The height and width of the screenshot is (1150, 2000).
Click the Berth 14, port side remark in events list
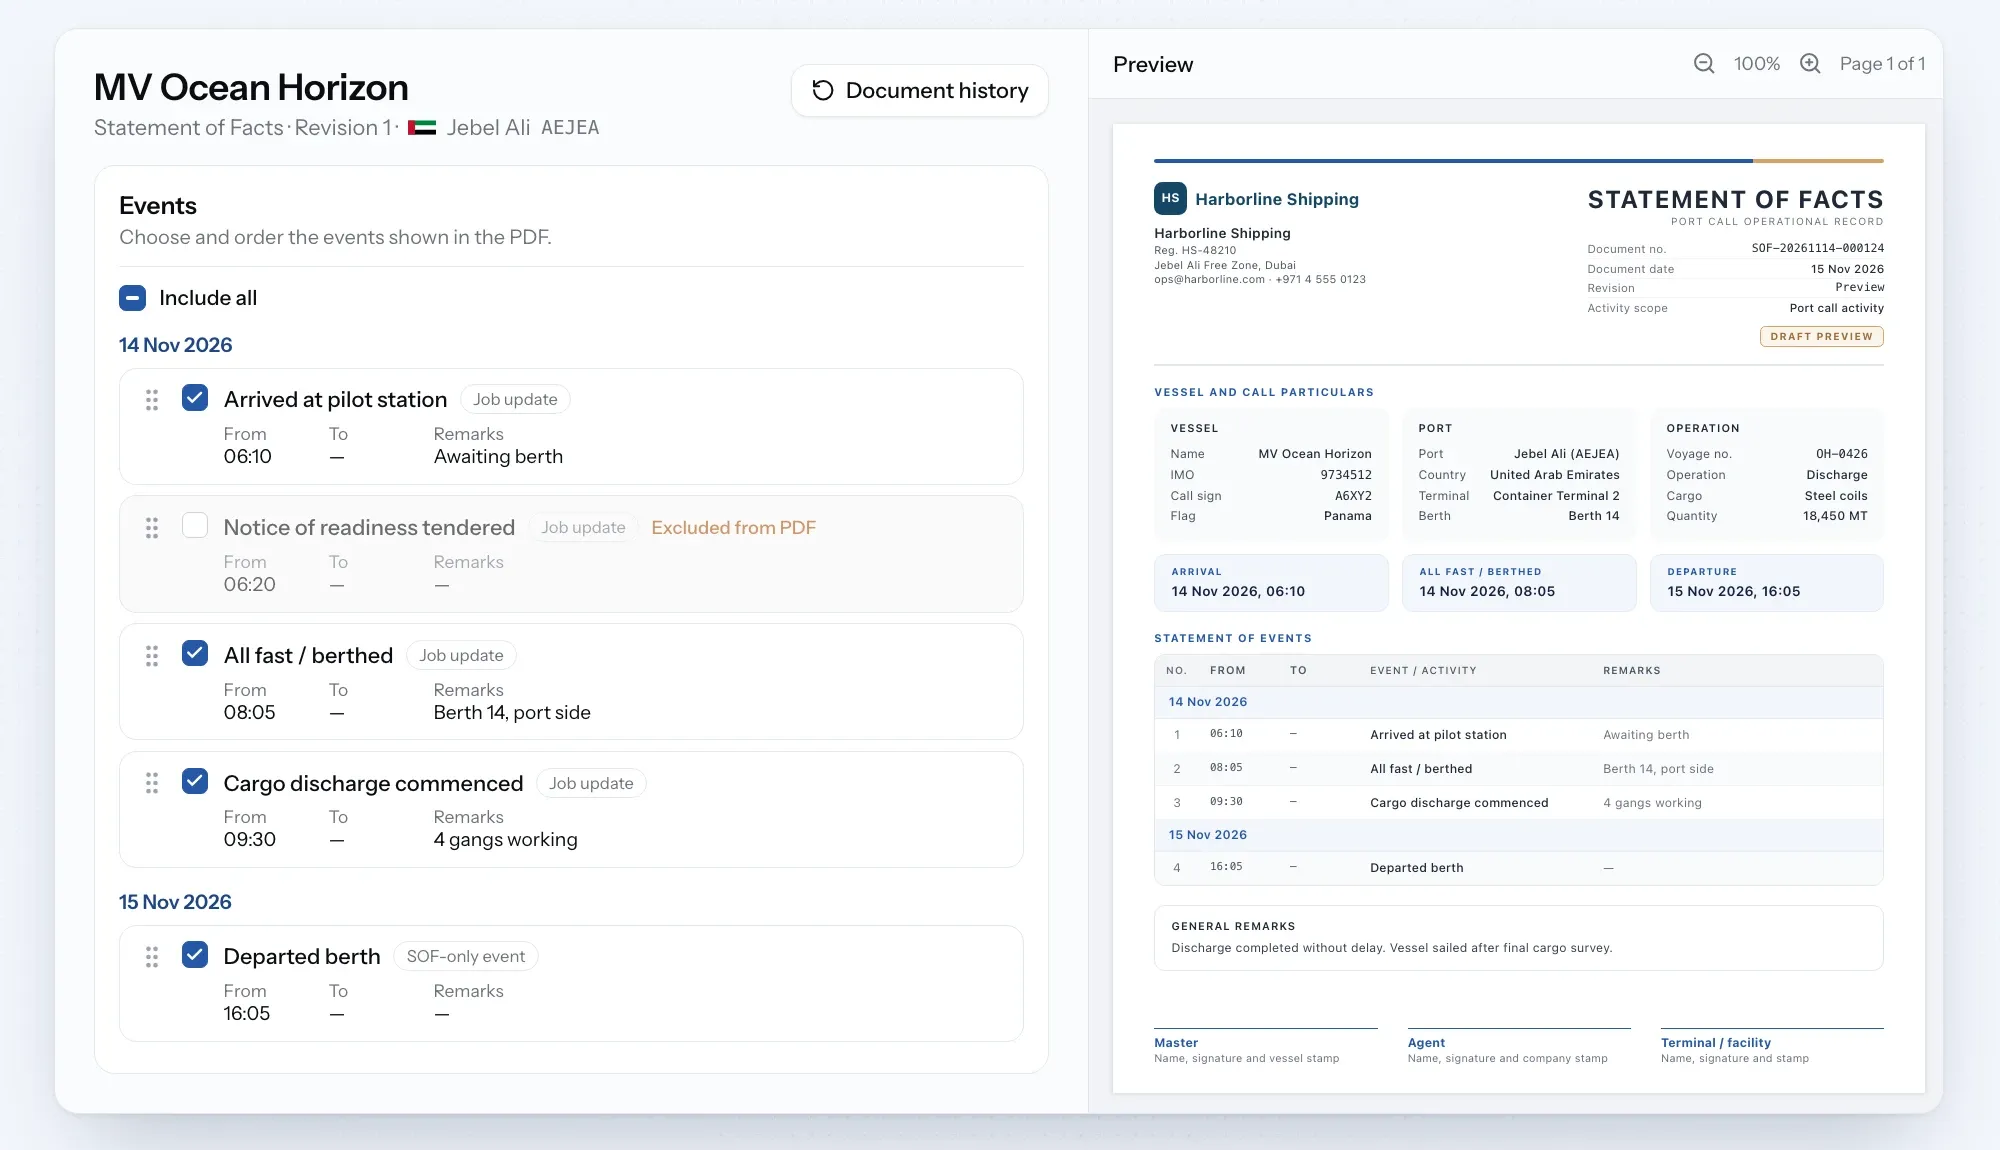tap(512, 713)
